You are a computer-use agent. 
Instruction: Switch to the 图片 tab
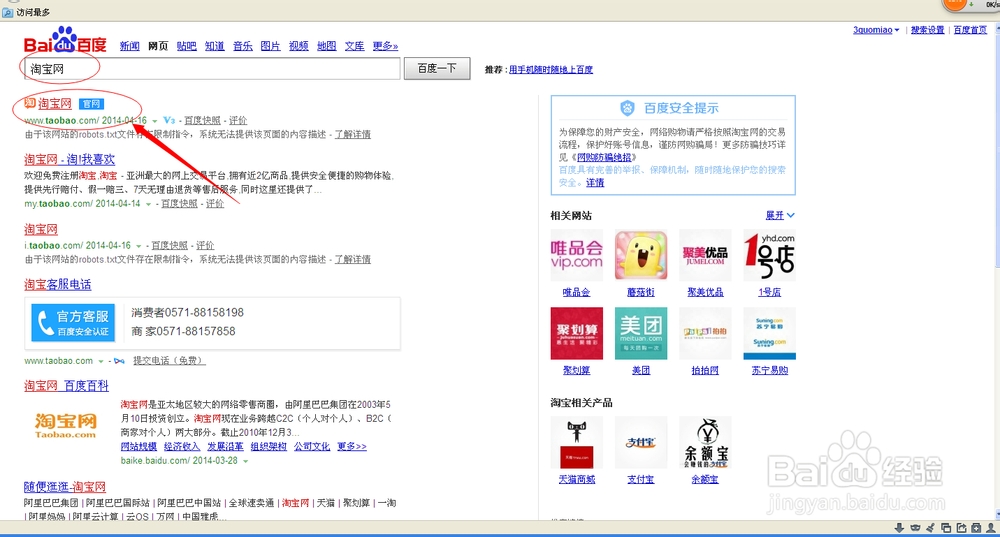[270, 46]
